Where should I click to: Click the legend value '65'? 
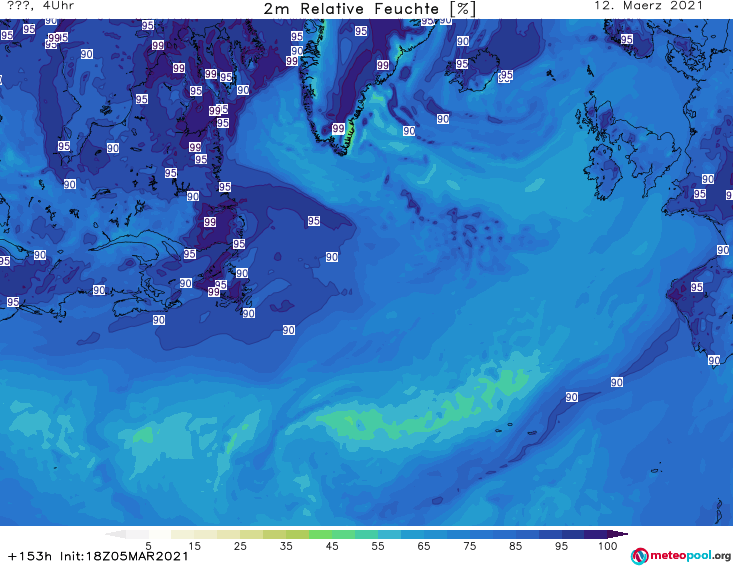[424, 546]
